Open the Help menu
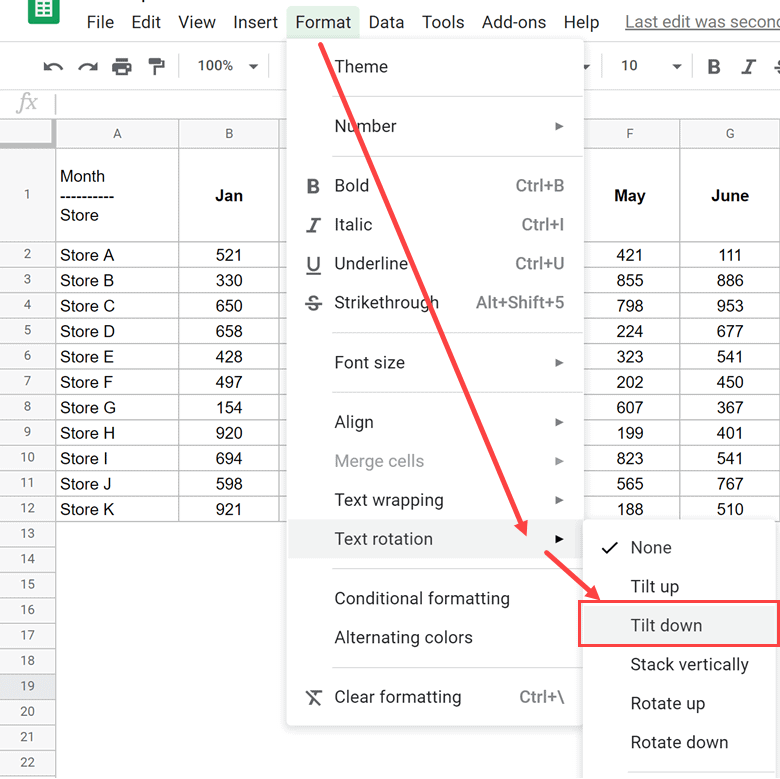The height and width of the screenshot is (779, 780). click(x=581, y=22)
